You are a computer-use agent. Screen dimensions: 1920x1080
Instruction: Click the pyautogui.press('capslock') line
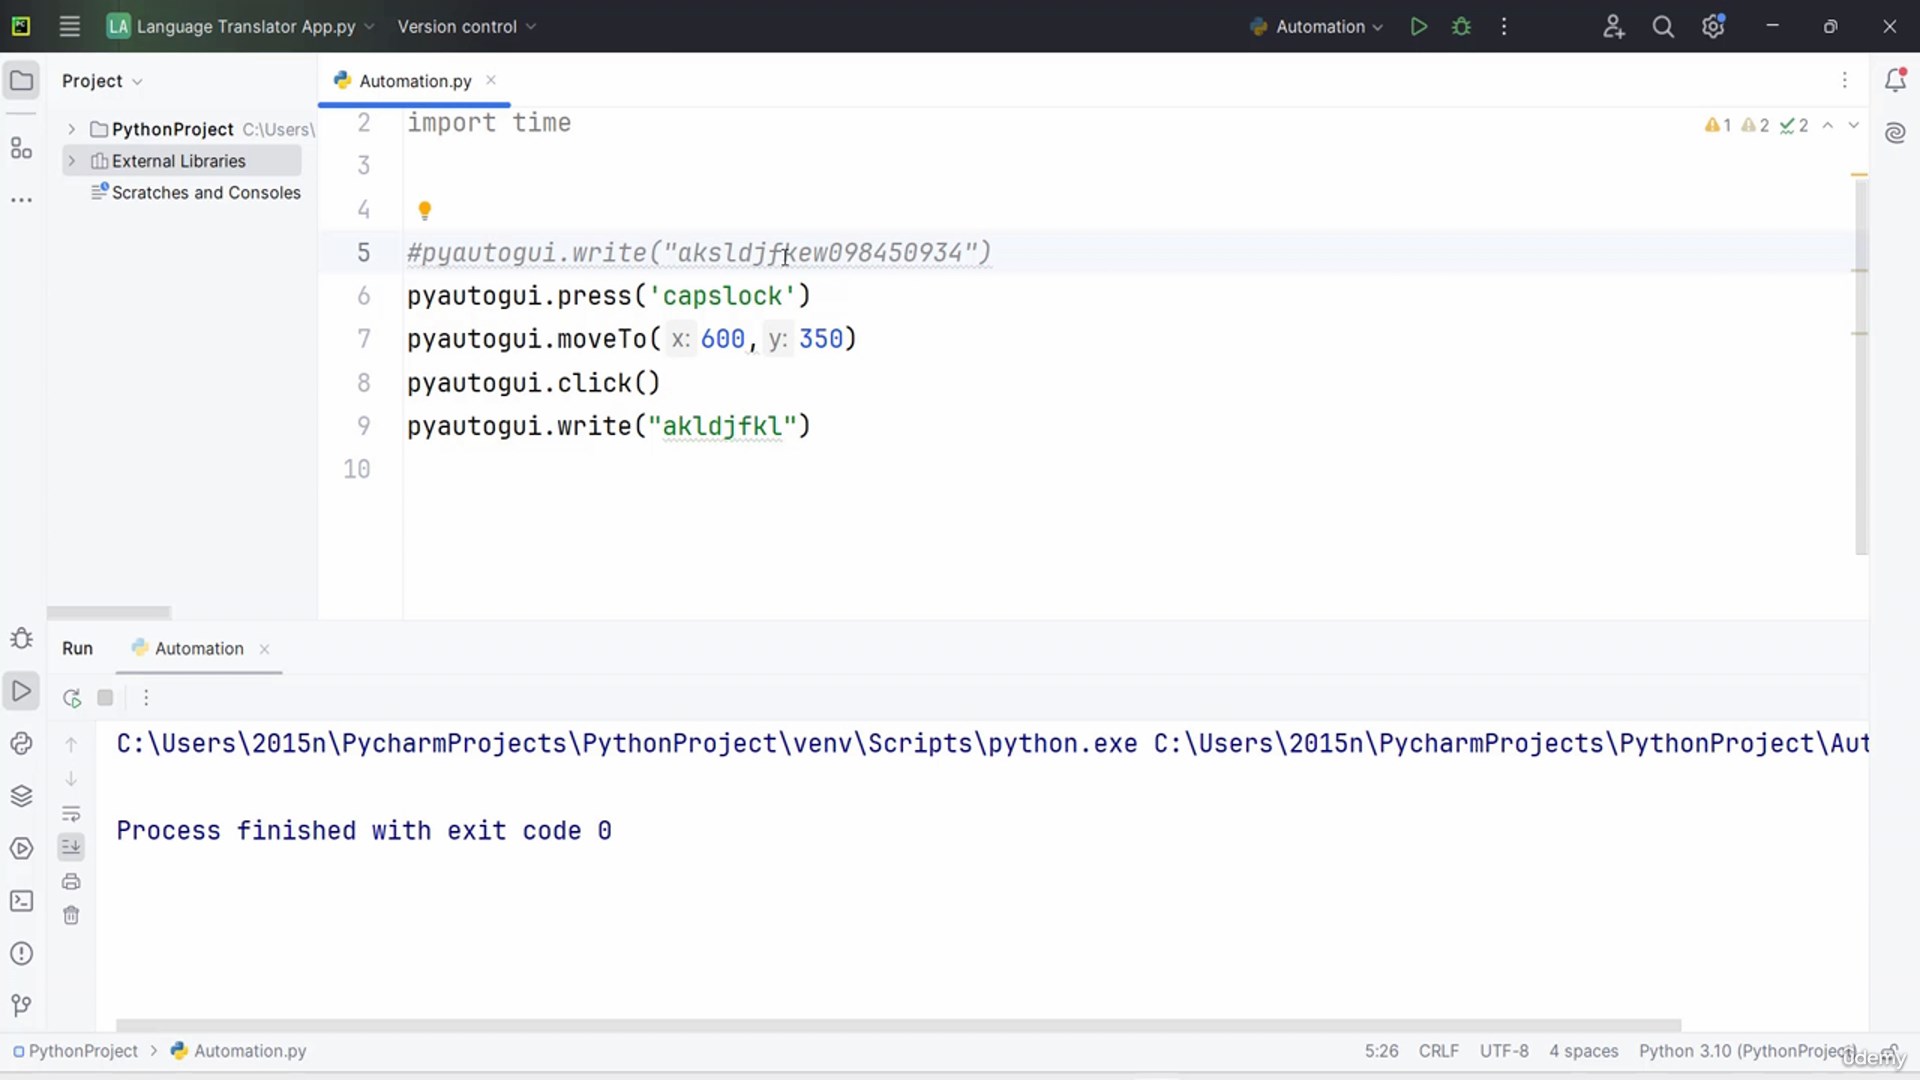pos(609,296)
